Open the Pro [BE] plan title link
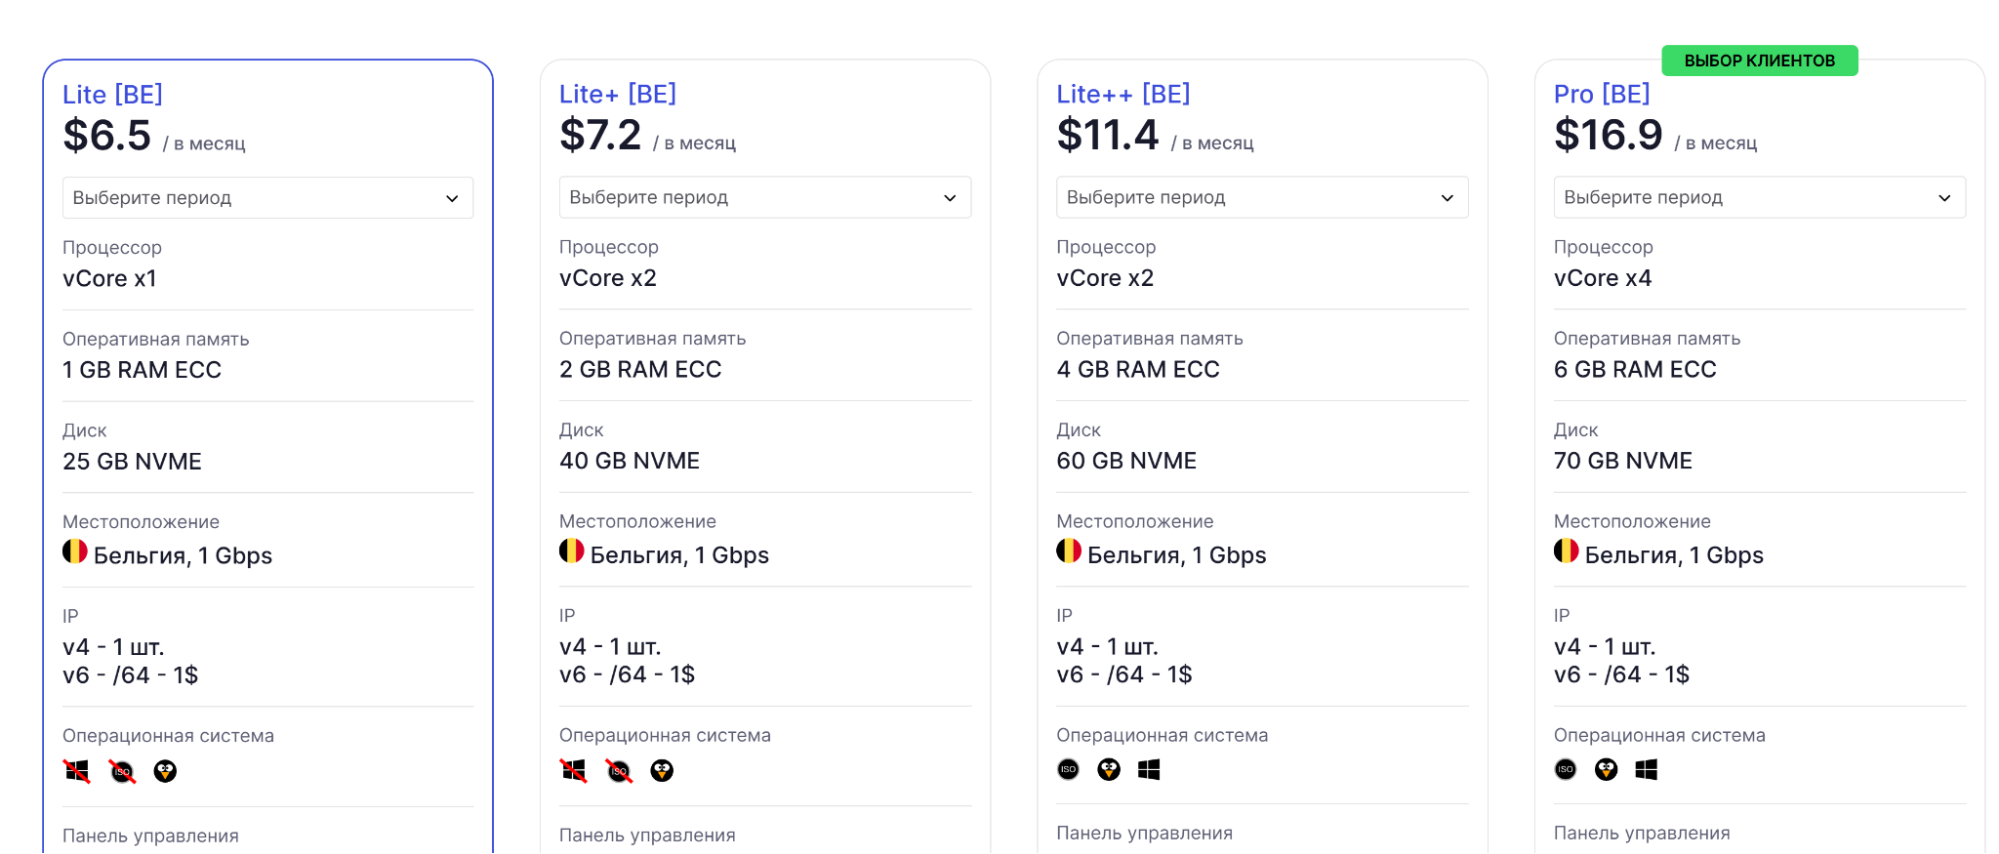 (x=1601, y=94)
